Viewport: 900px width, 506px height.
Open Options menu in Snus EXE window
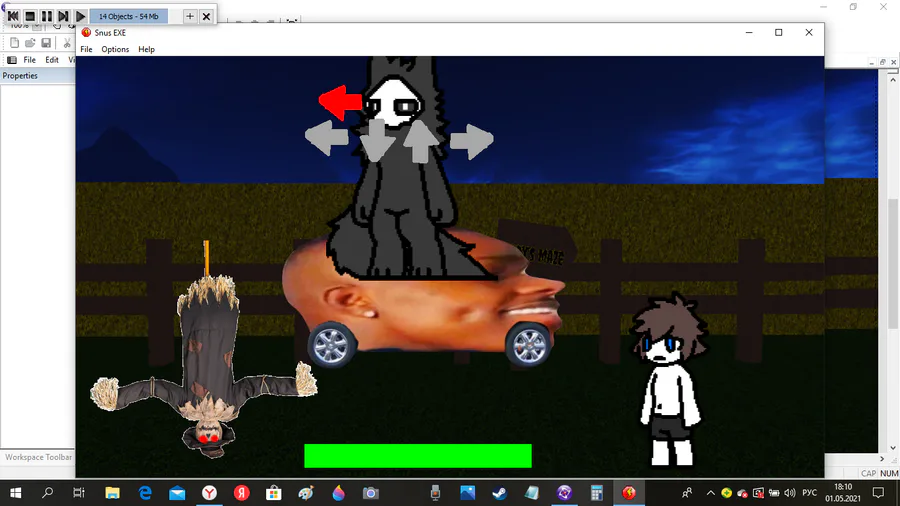tap(115, 49)
